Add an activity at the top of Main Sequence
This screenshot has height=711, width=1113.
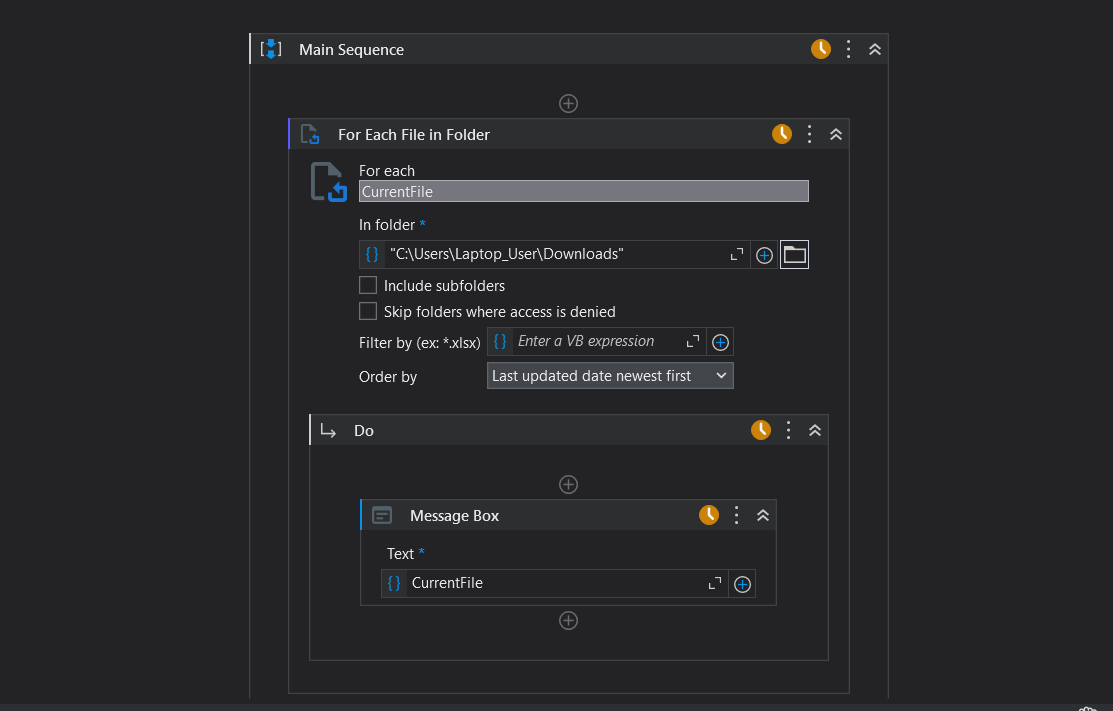click(x=568, y=103)
